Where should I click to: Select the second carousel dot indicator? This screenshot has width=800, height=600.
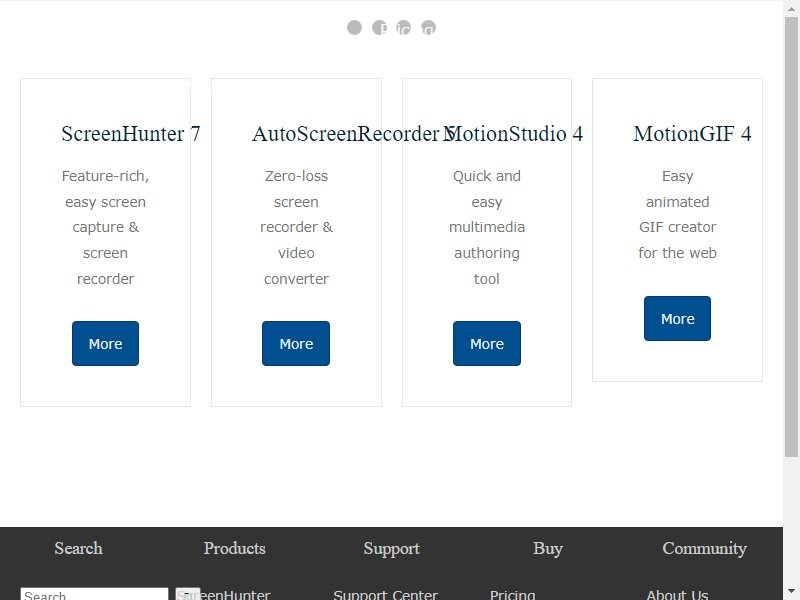(x=379, y=28)
